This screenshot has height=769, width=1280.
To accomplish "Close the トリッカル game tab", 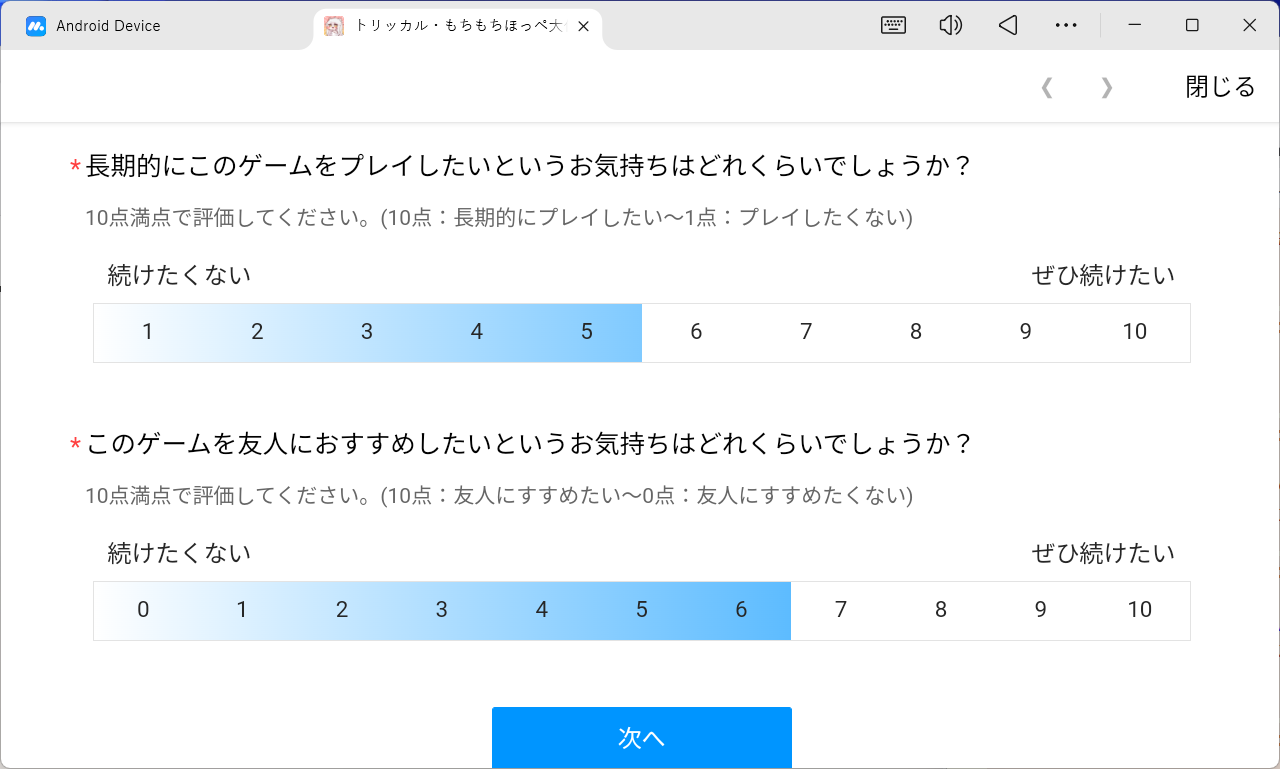I will pos(584,27).
